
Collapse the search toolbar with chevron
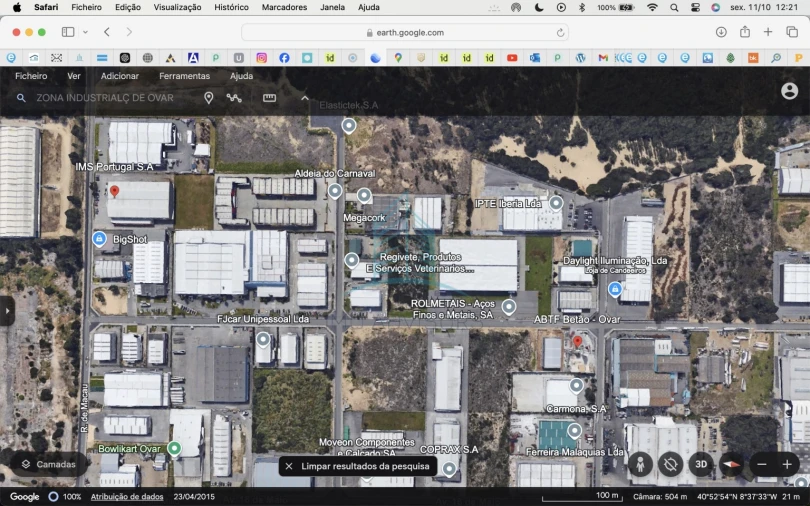pos(305,98)
